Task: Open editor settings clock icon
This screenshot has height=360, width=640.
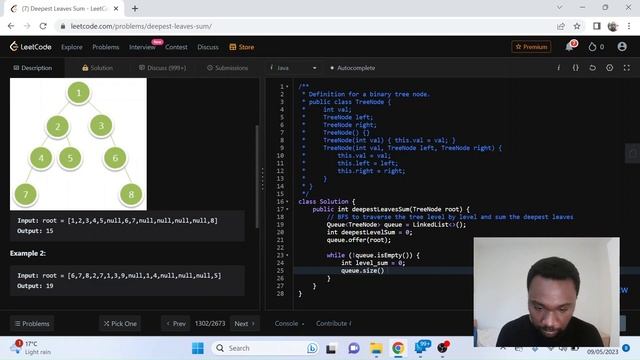Action: click(609, 68)
